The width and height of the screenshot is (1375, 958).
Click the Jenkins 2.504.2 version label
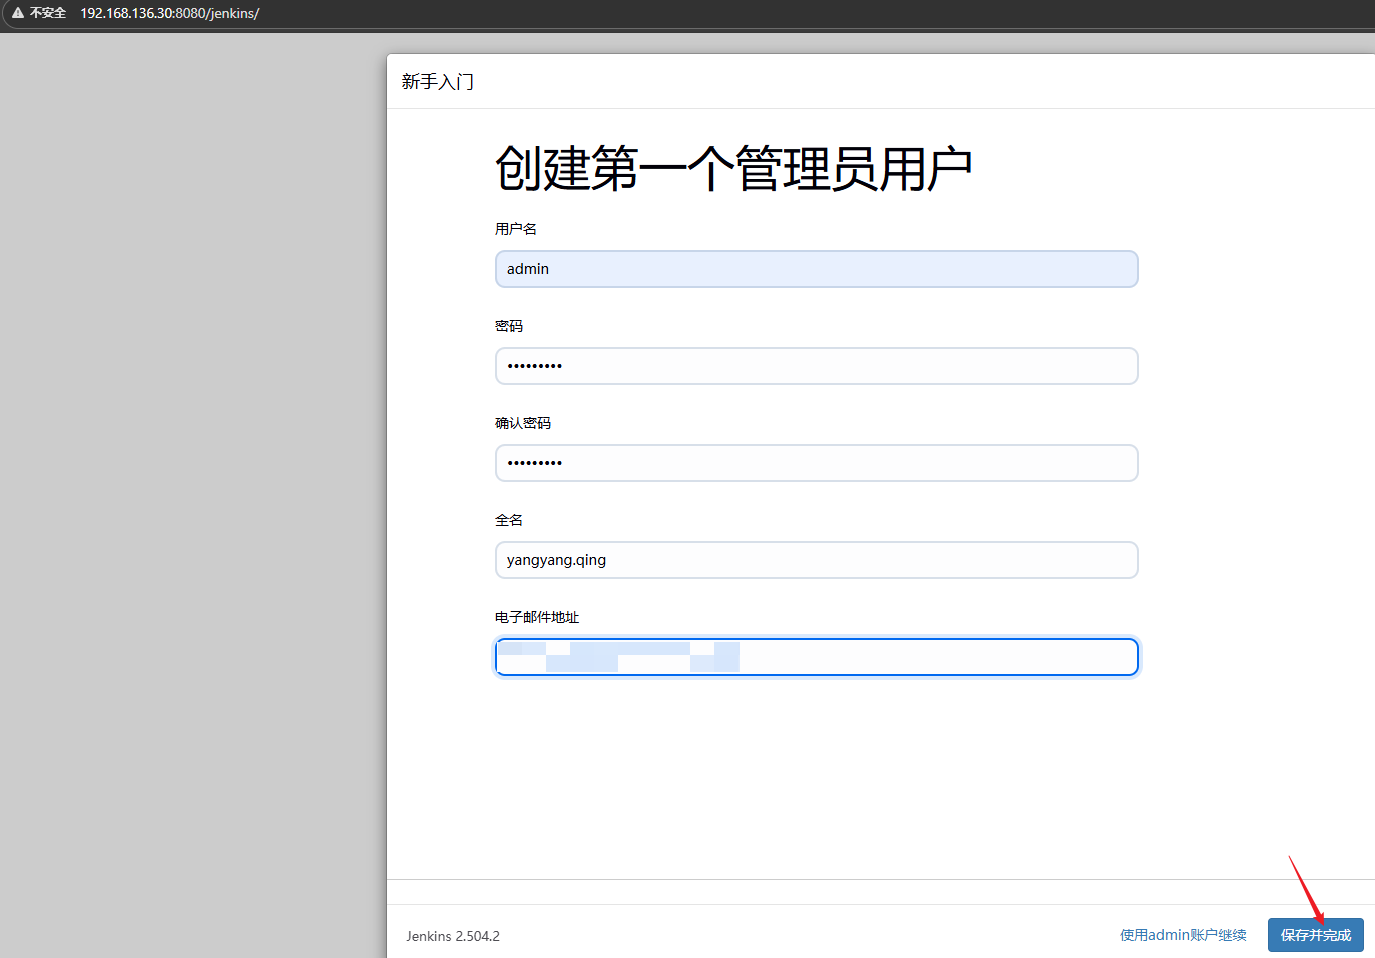(452, 936)
